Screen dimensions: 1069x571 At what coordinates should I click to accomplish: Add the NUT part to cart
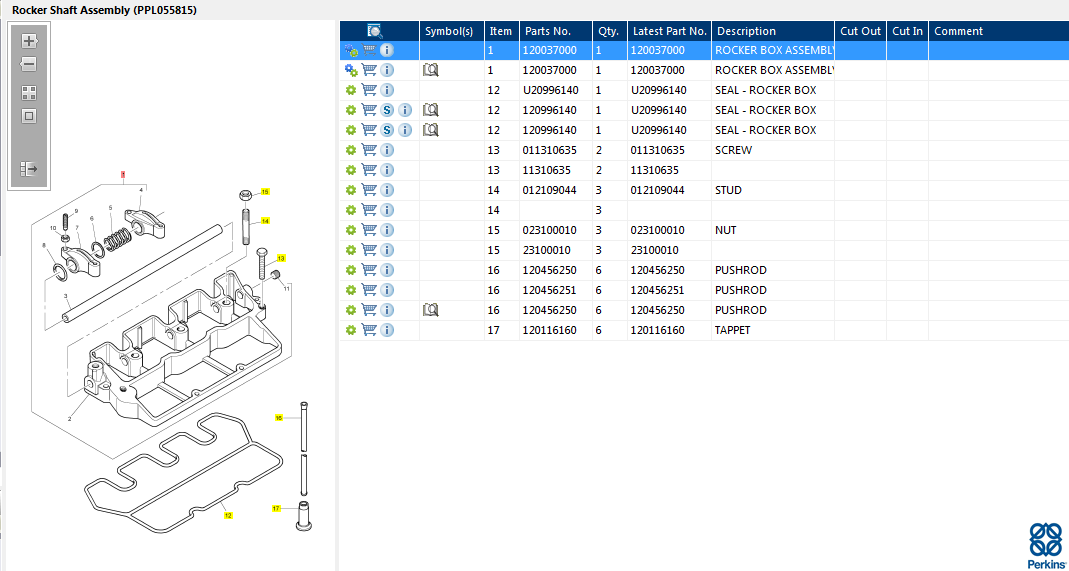(369, 230)
